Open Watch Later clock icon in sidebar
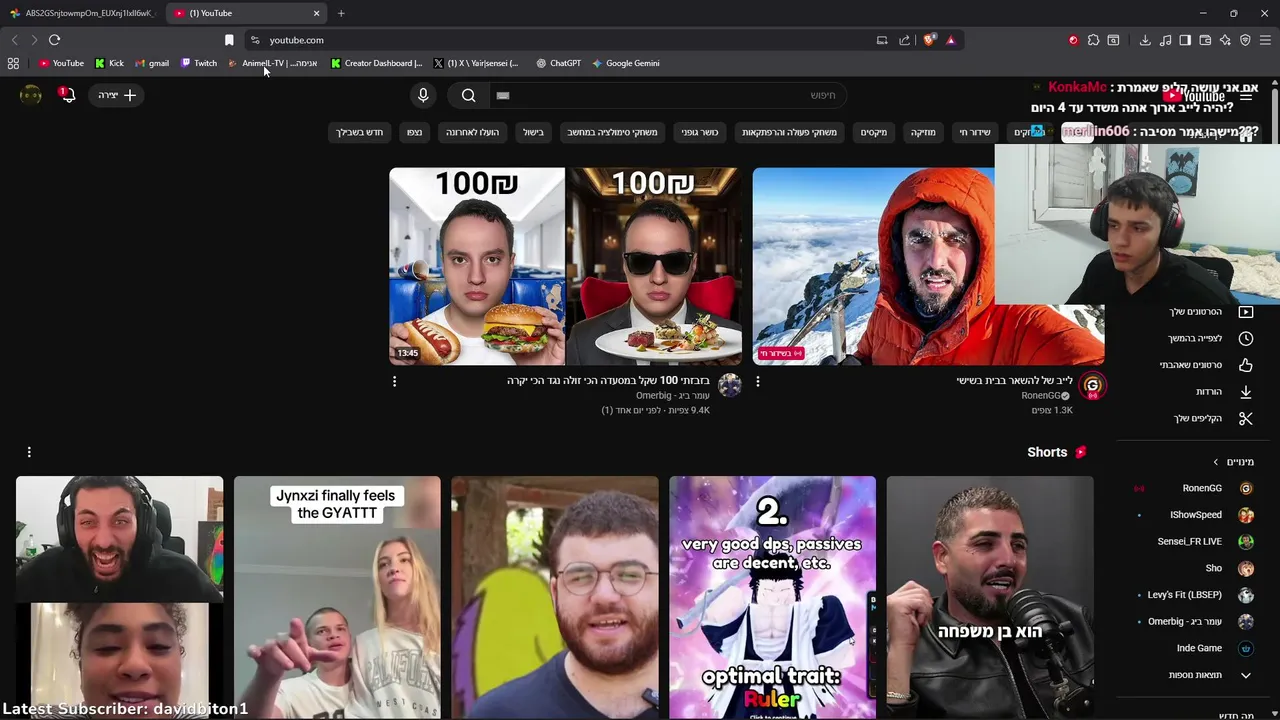Screen dimensions: 1280x720 pos(1245,338)
